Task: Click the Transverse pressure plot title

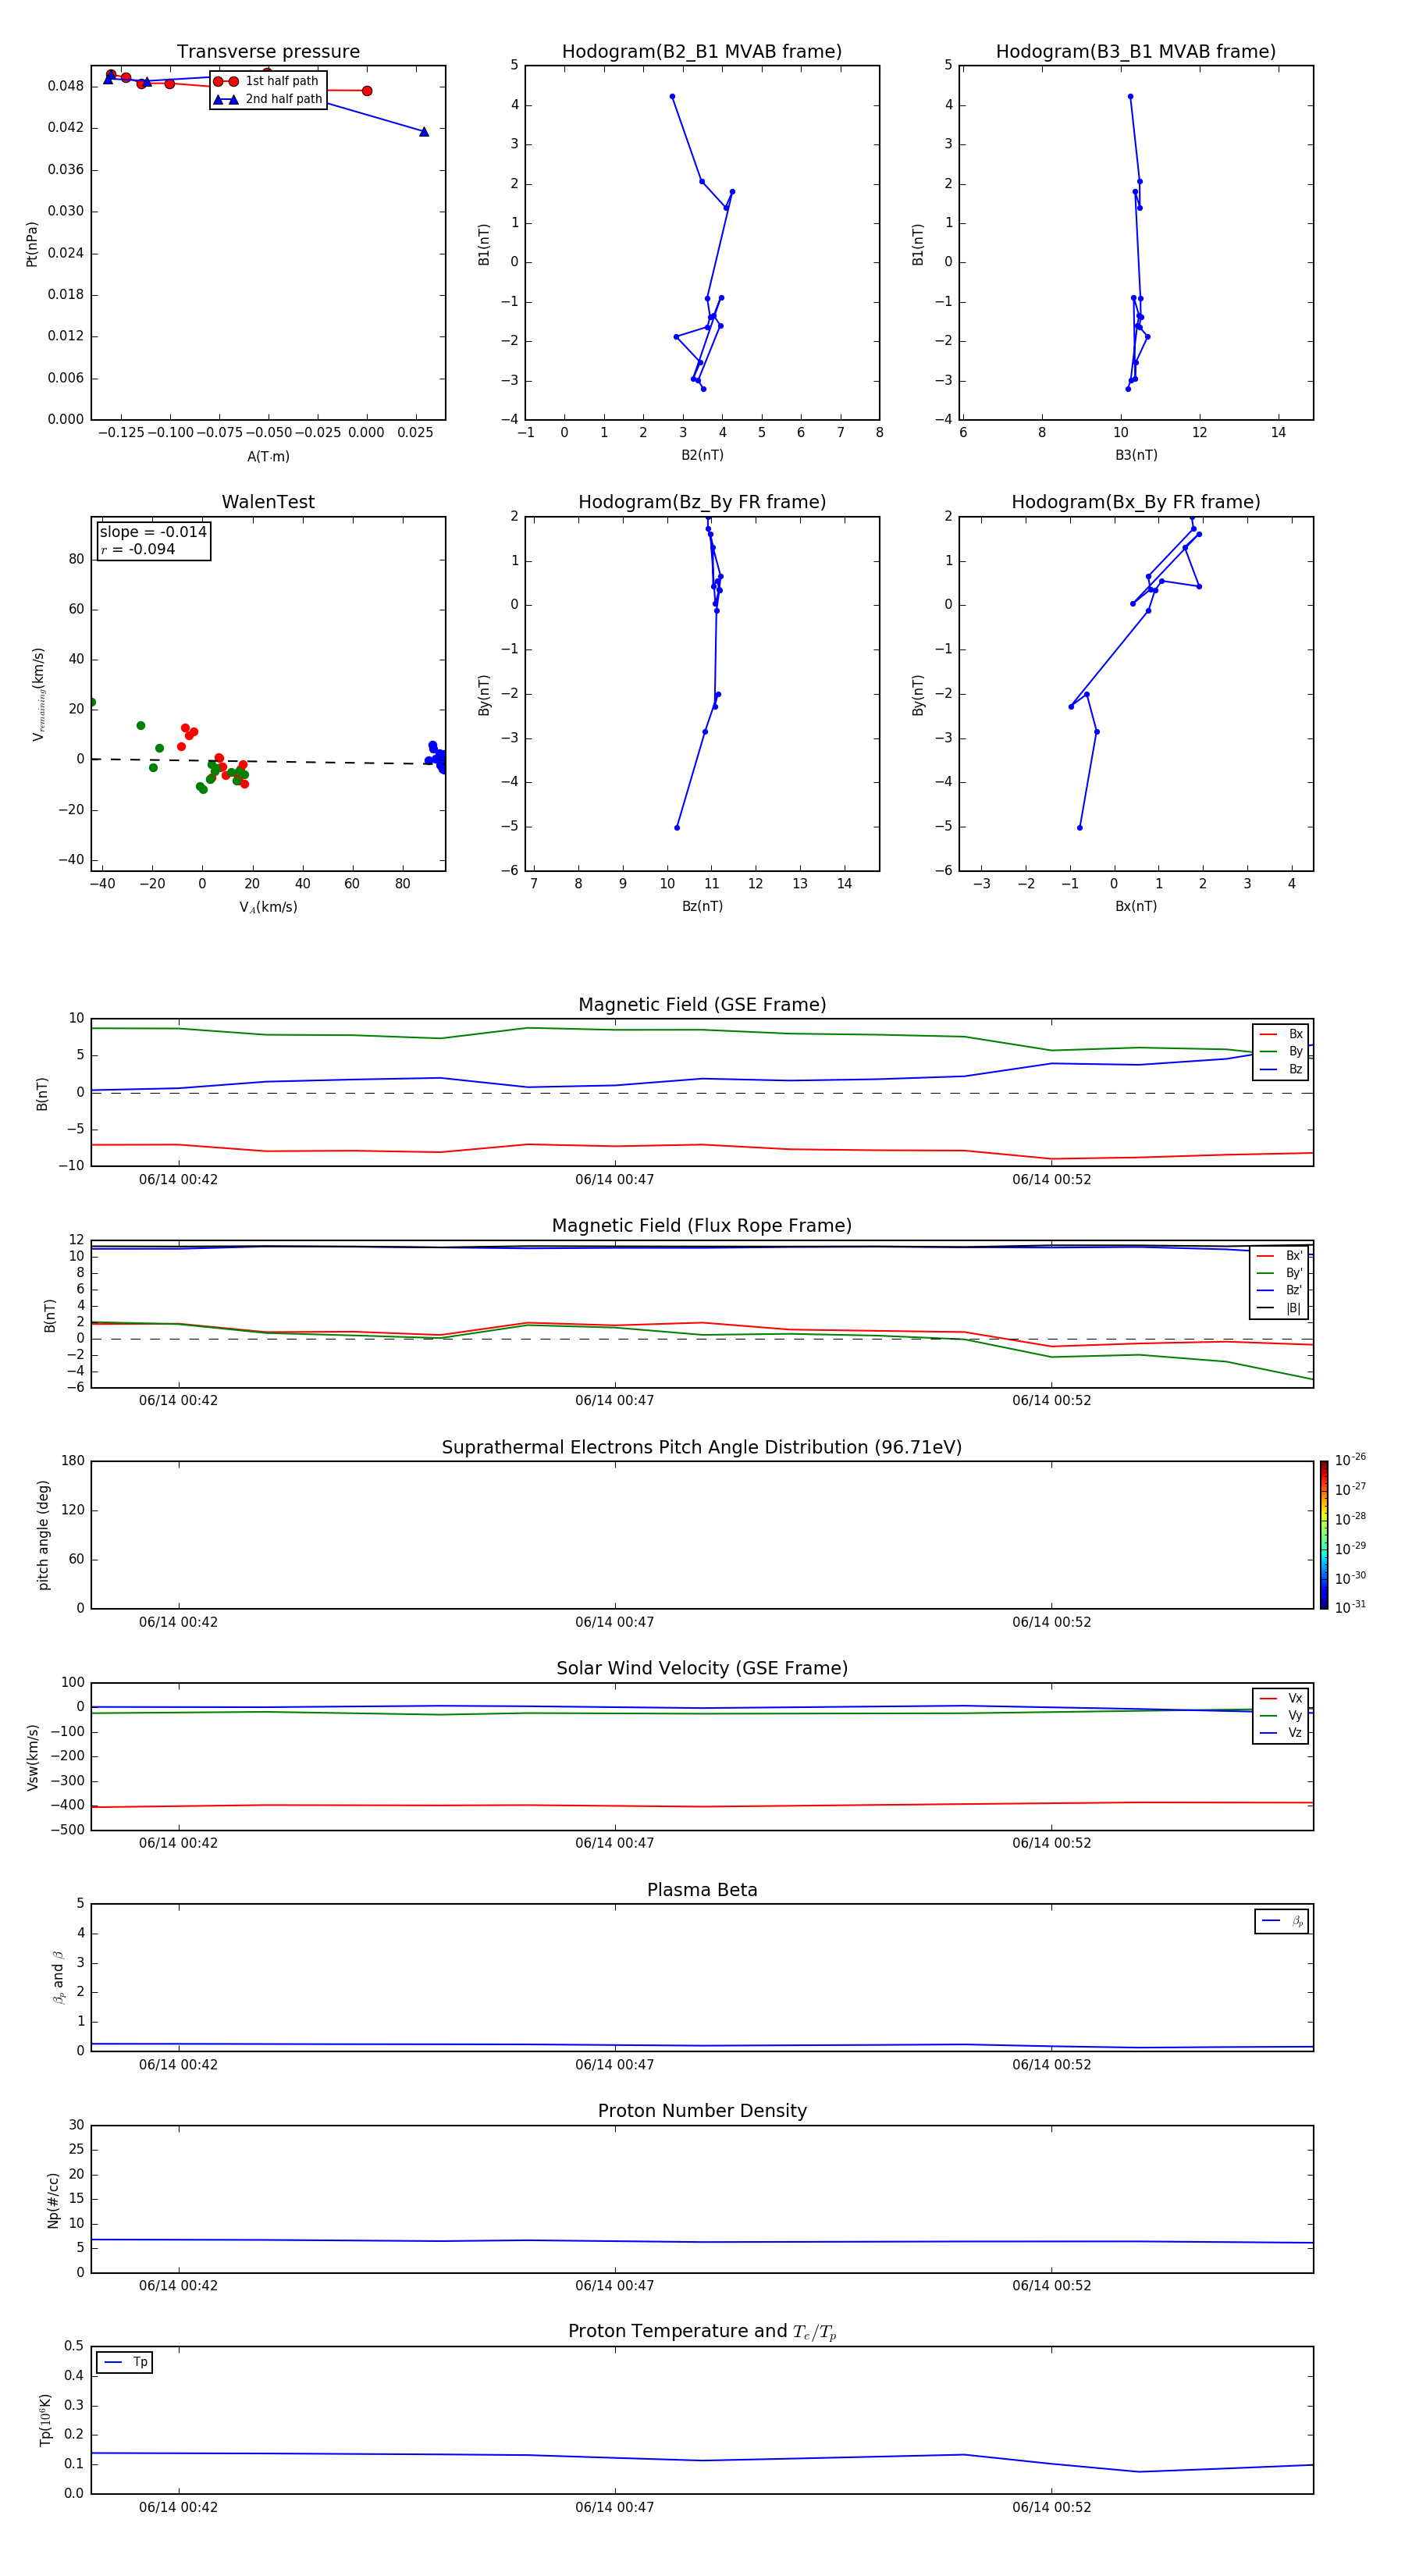Action: (268, 51)
